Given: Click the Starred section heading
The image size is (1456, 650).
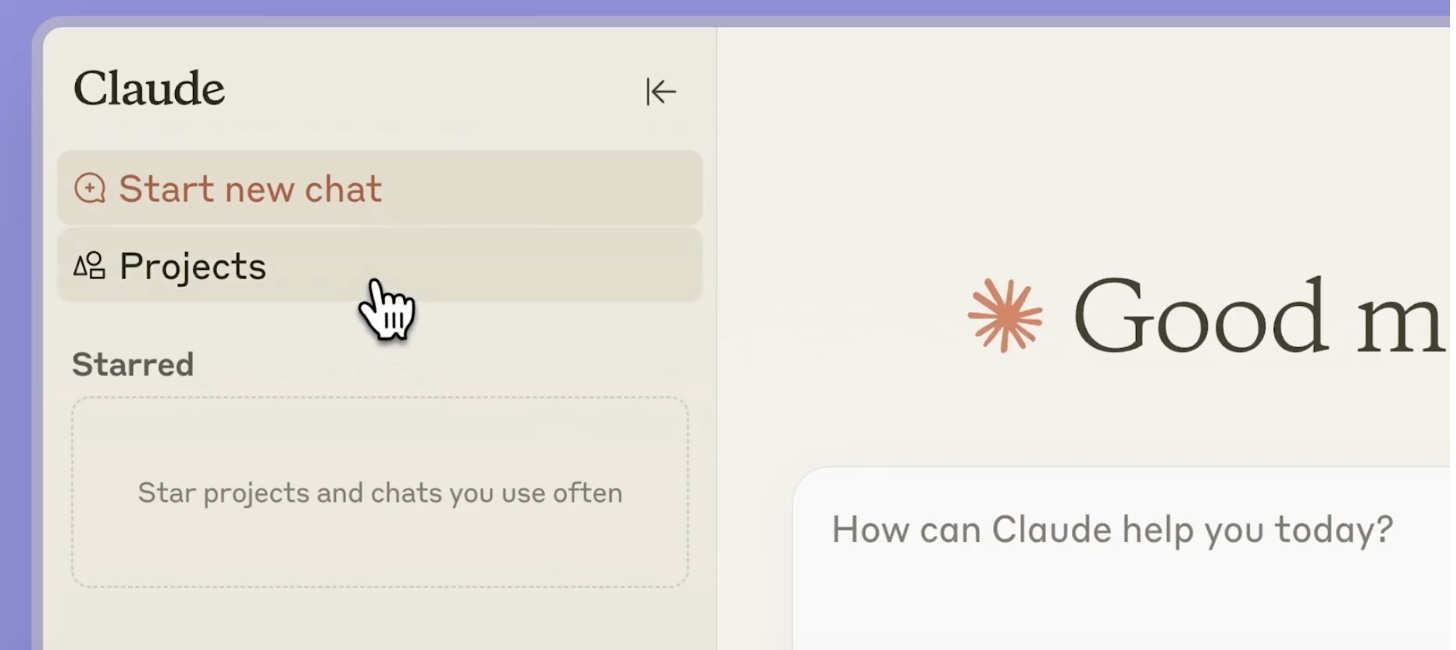Looking at the screenshot, I should (133, 364).
